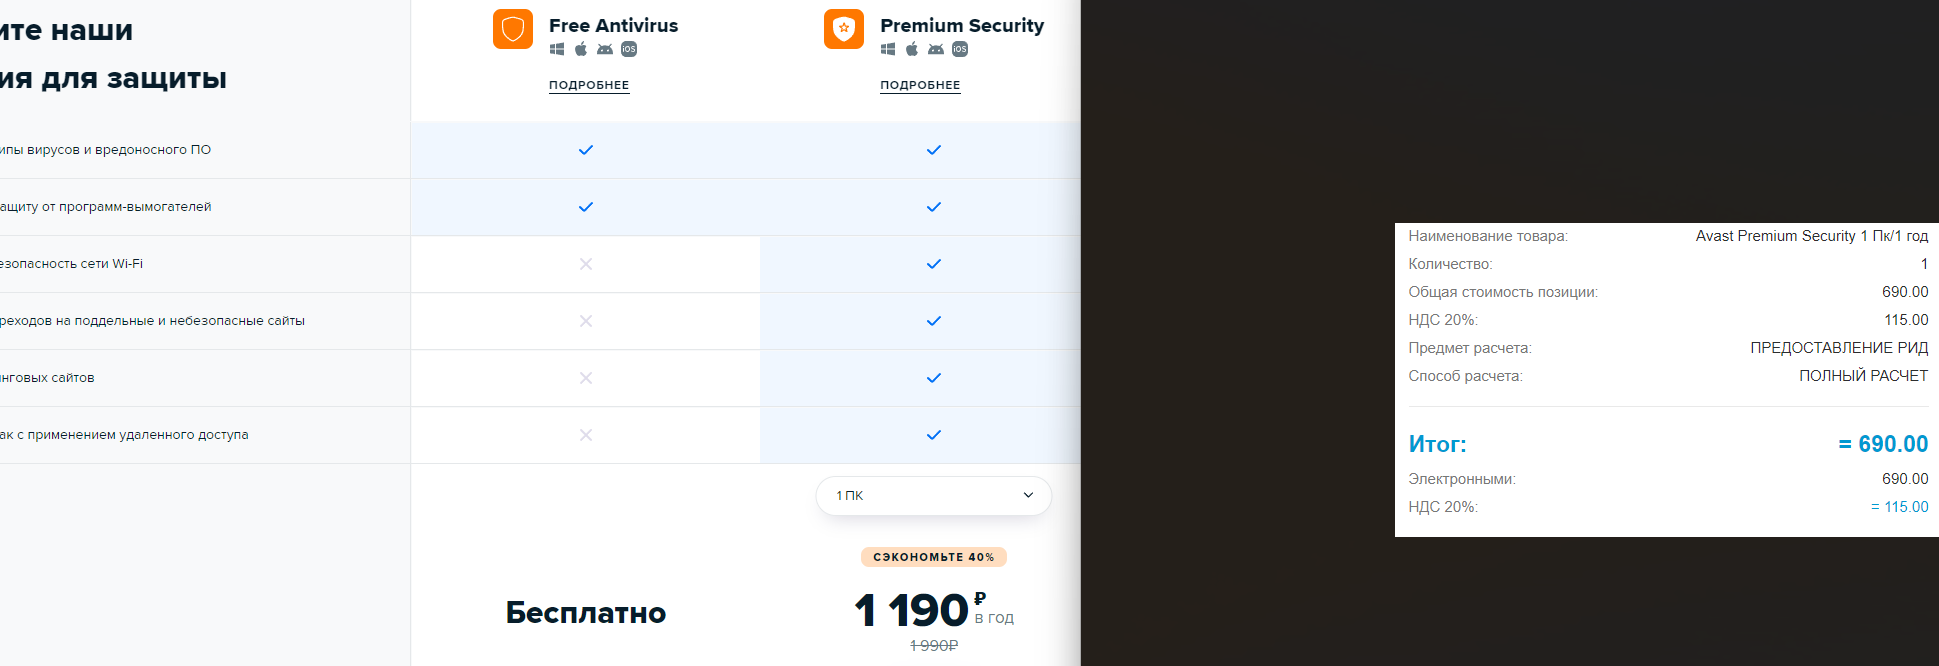
Task: Click Android platform icon under Free Antivirus
Action: coord(605,49)
